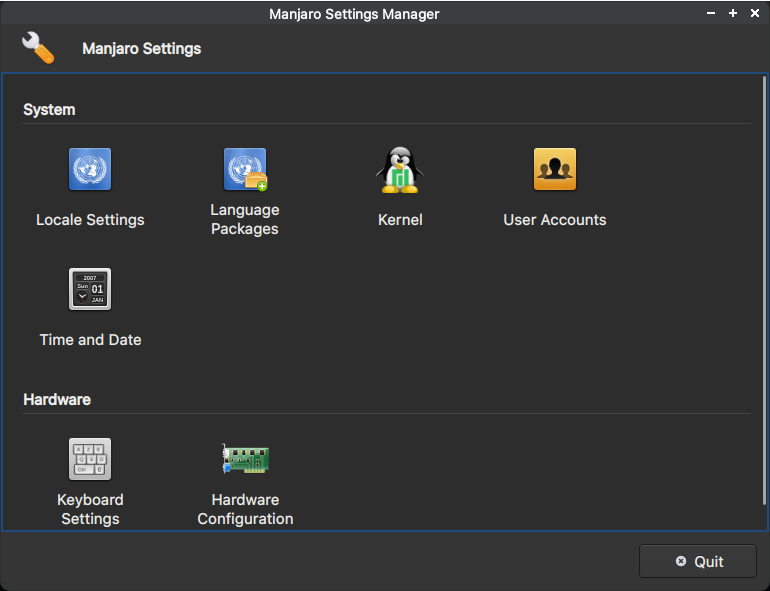The width and height of the screenshot is (770, 591).
Task: Minimize the Manjaro Settings Manager window
Action: (711, 13)
